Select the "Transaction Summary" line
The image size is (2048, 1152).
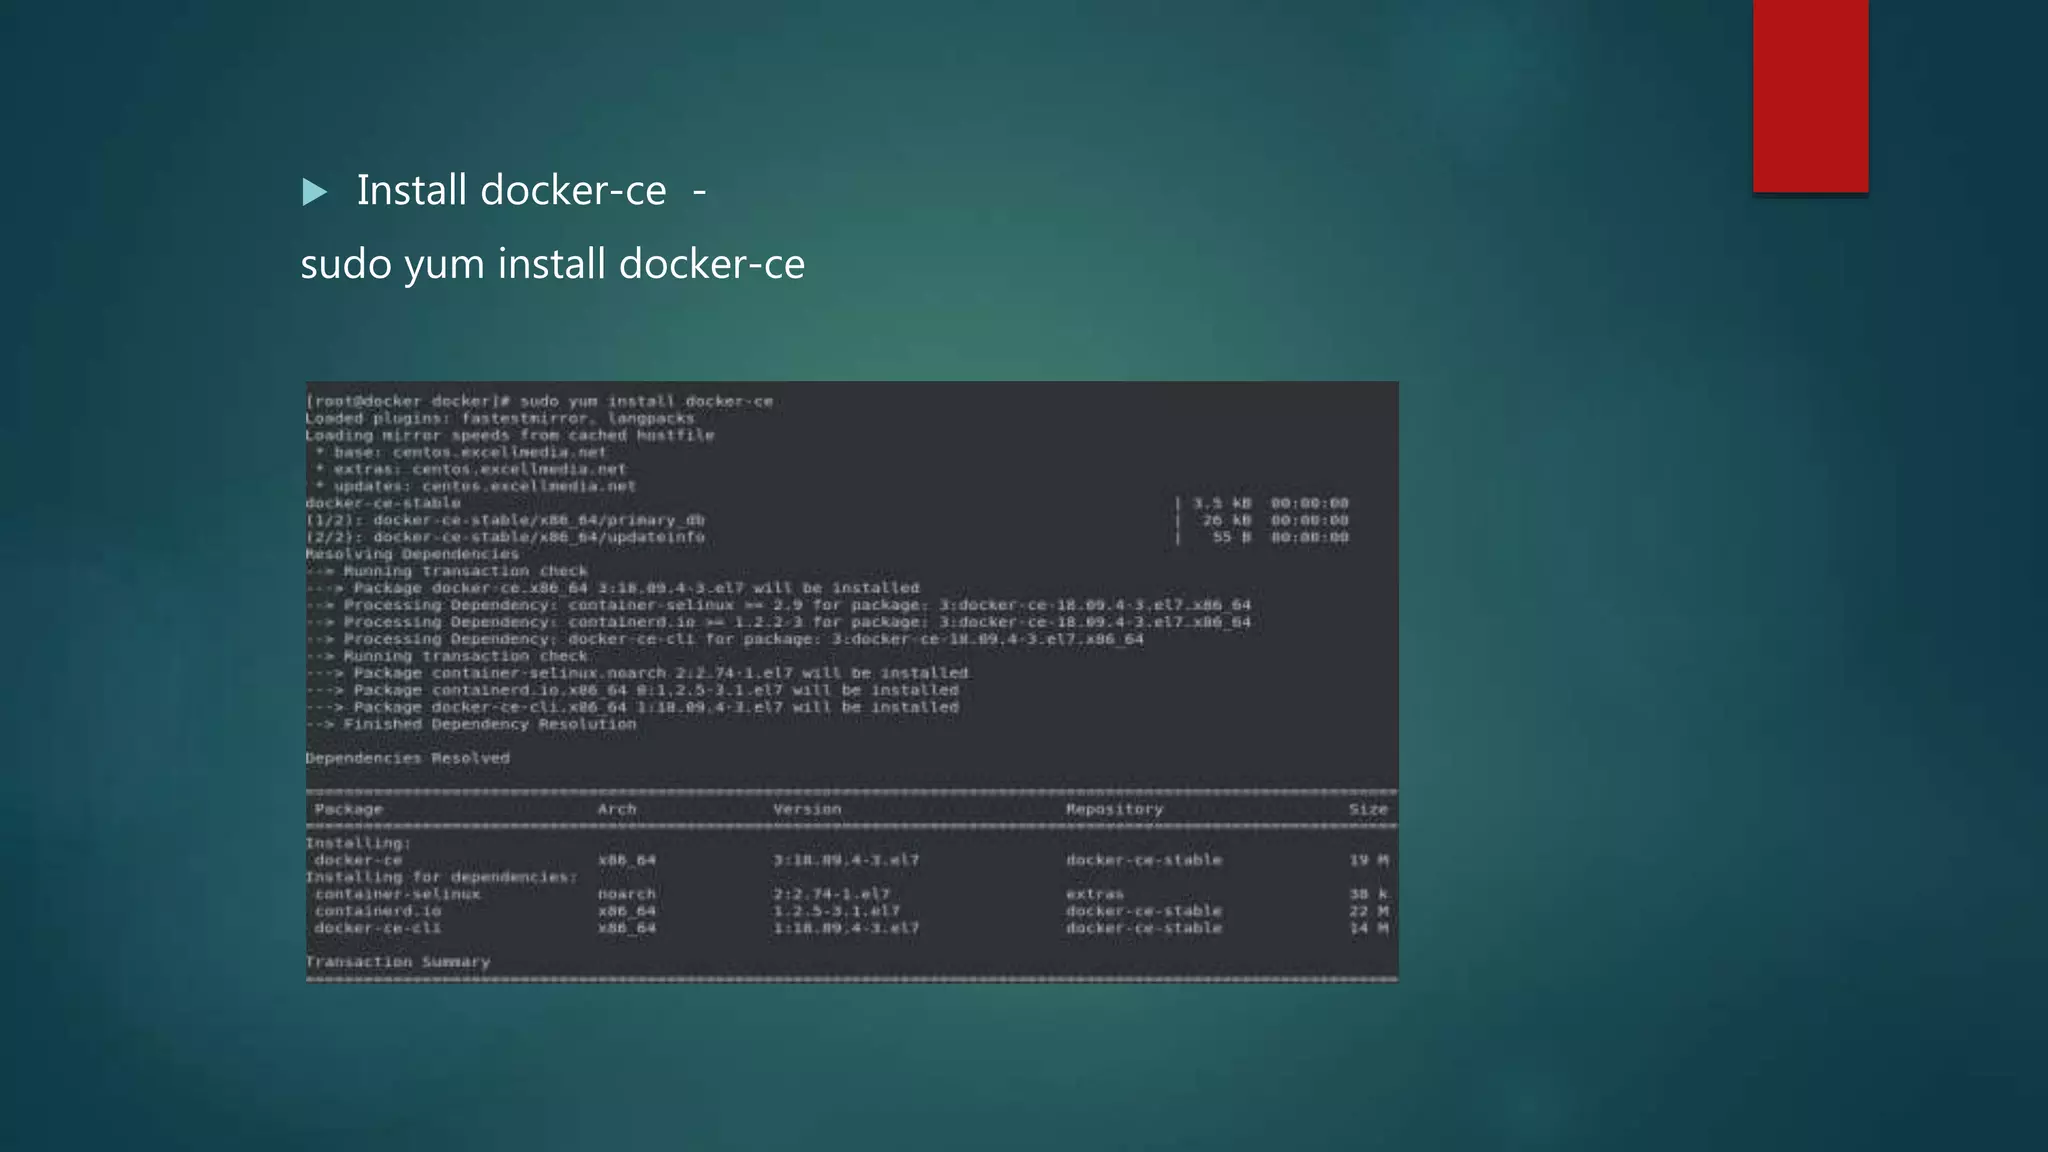coord(397,962)
